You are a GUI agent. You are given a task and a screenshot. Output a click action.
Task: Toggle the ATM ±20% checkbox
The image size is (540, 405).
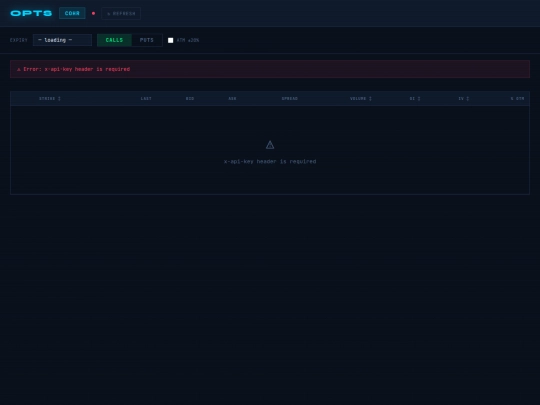[x=170, y=40]
